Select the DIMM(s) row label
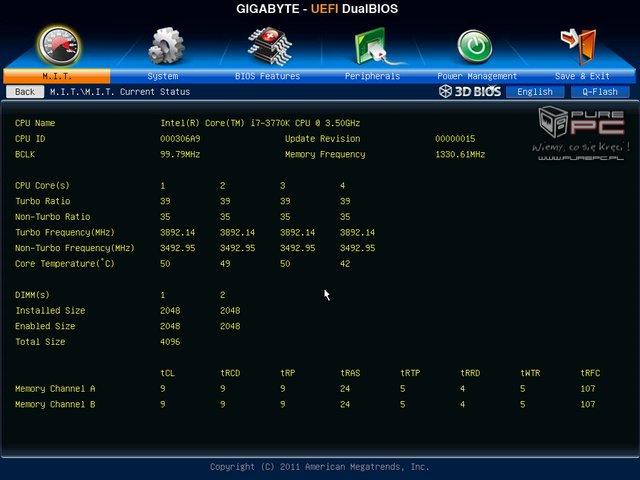Screen dimensions: 640x480 click(32, 295)
